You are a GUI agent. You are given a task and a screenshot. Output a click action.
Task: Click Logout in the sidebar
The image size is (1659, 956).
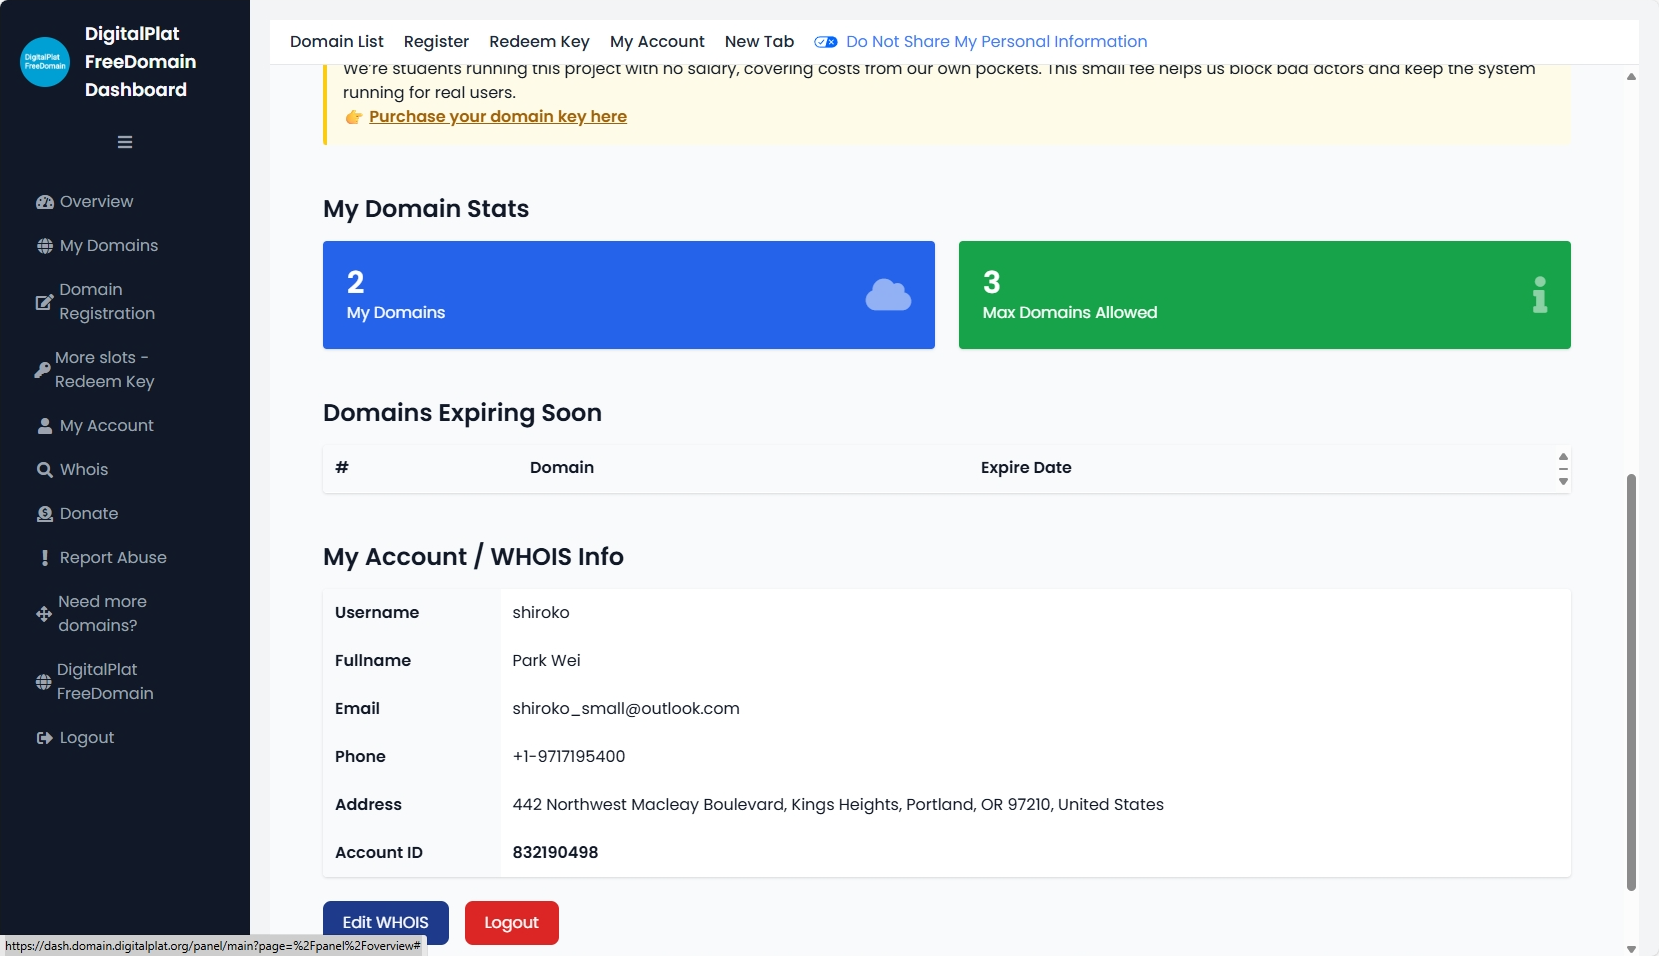pyautogui.click(x=86, y=738)
